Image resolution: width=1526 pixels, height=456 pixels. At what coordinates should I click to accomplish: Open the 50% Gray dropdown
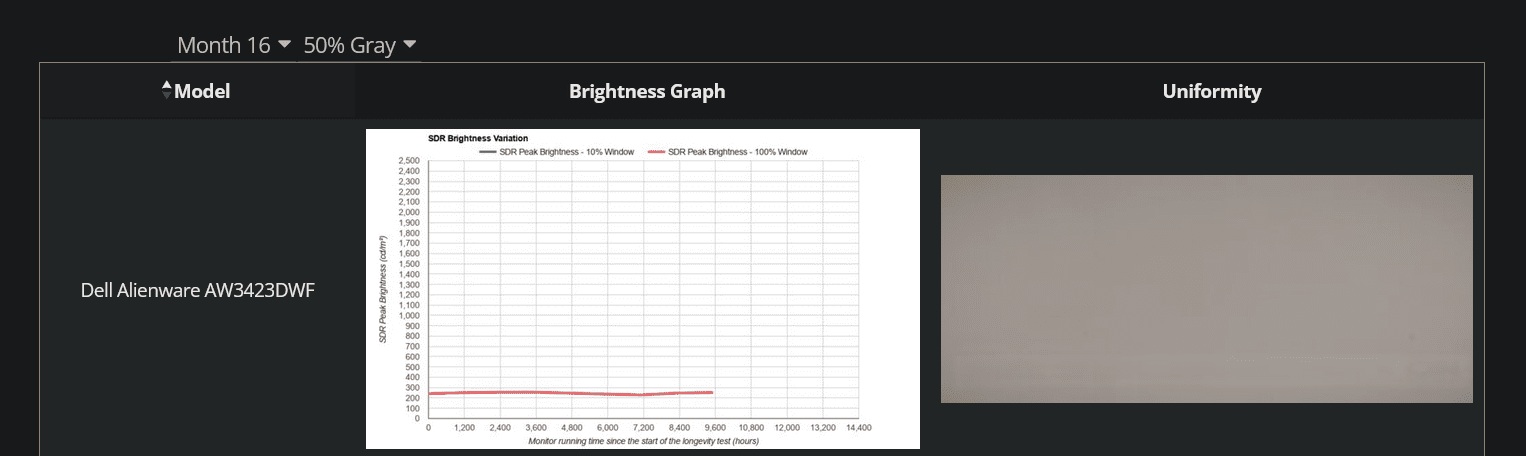tap(360, 45)
